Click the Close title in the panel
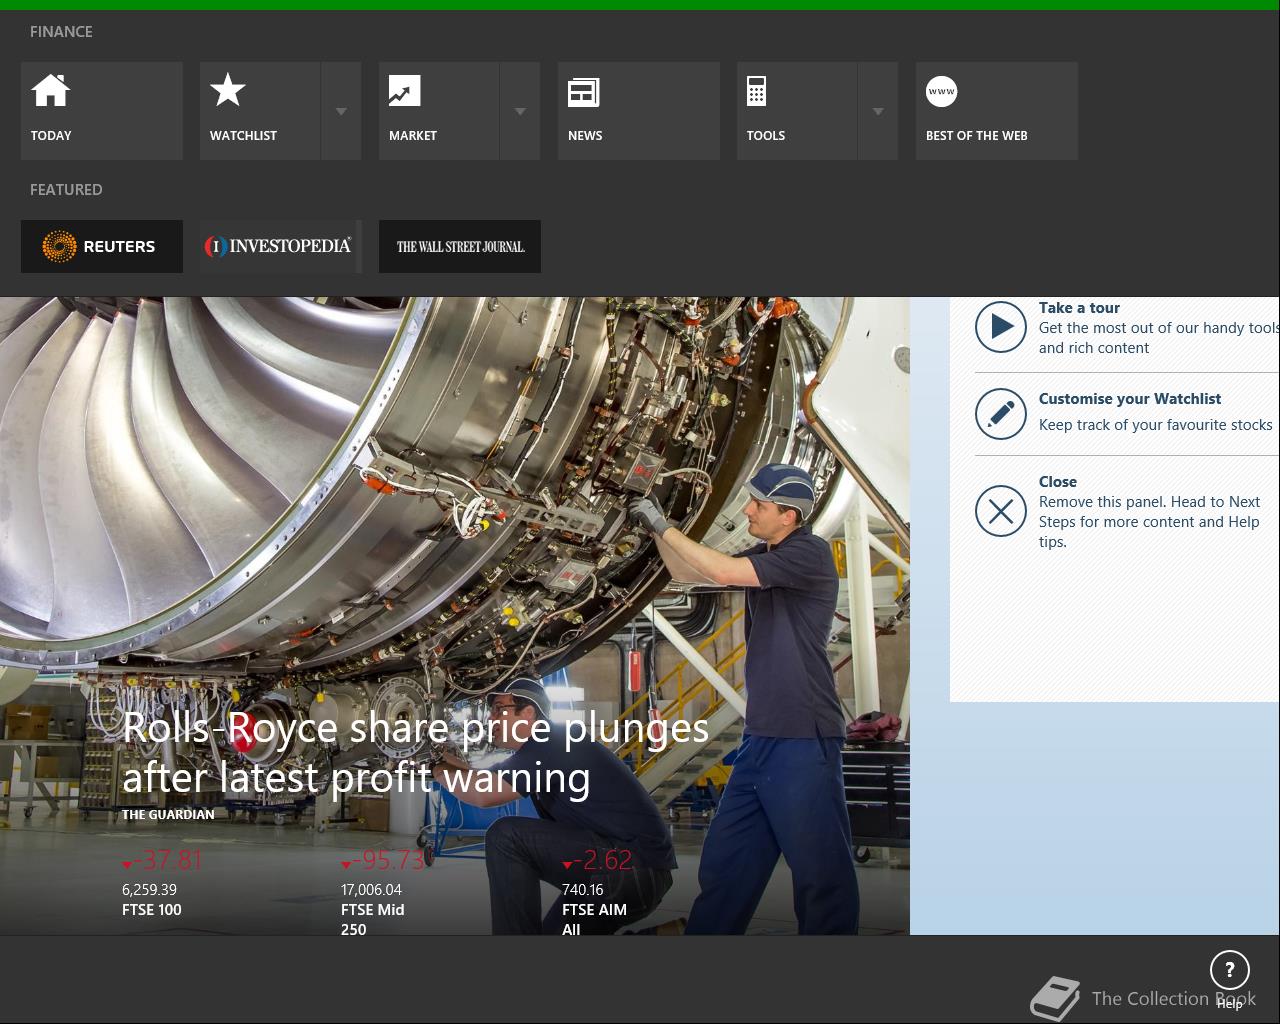 pyautogui.click(x=1058, y=481)
